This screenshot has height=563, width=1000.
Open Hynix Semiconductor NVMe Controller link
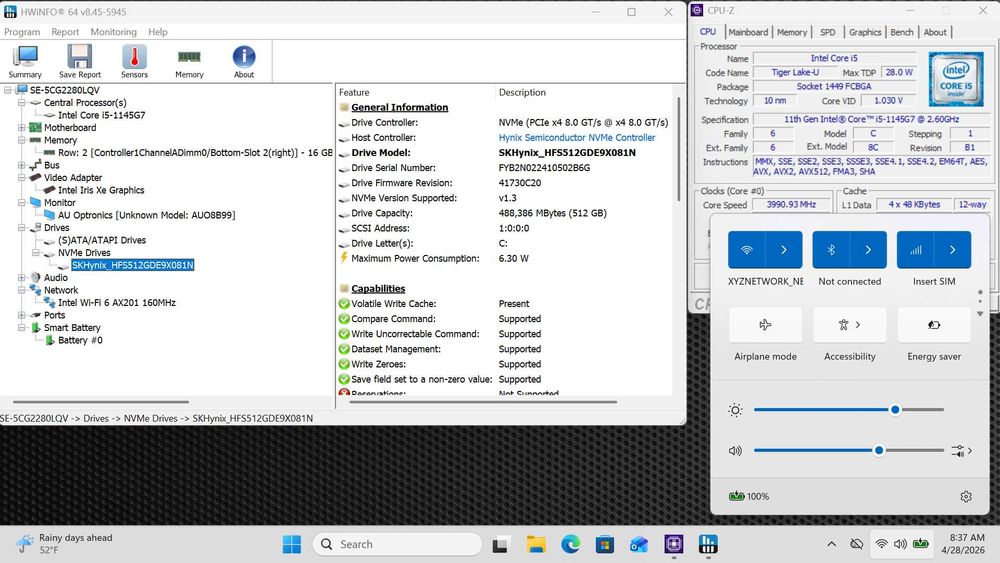tap(577, 138)
